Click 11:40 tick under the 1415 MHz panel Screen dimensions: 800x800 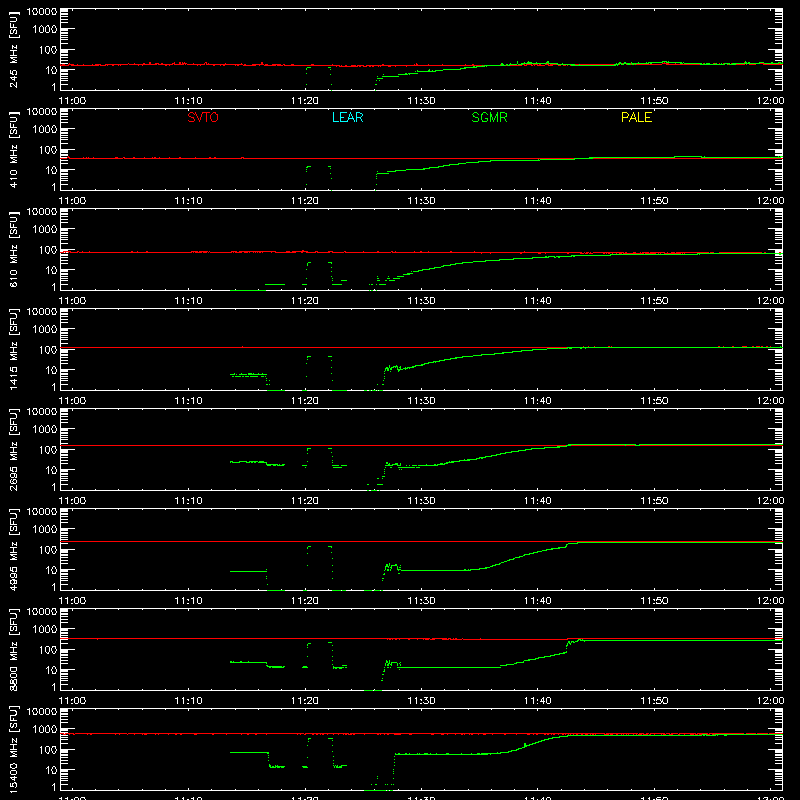pyautogui.click(x=538, y=401)
